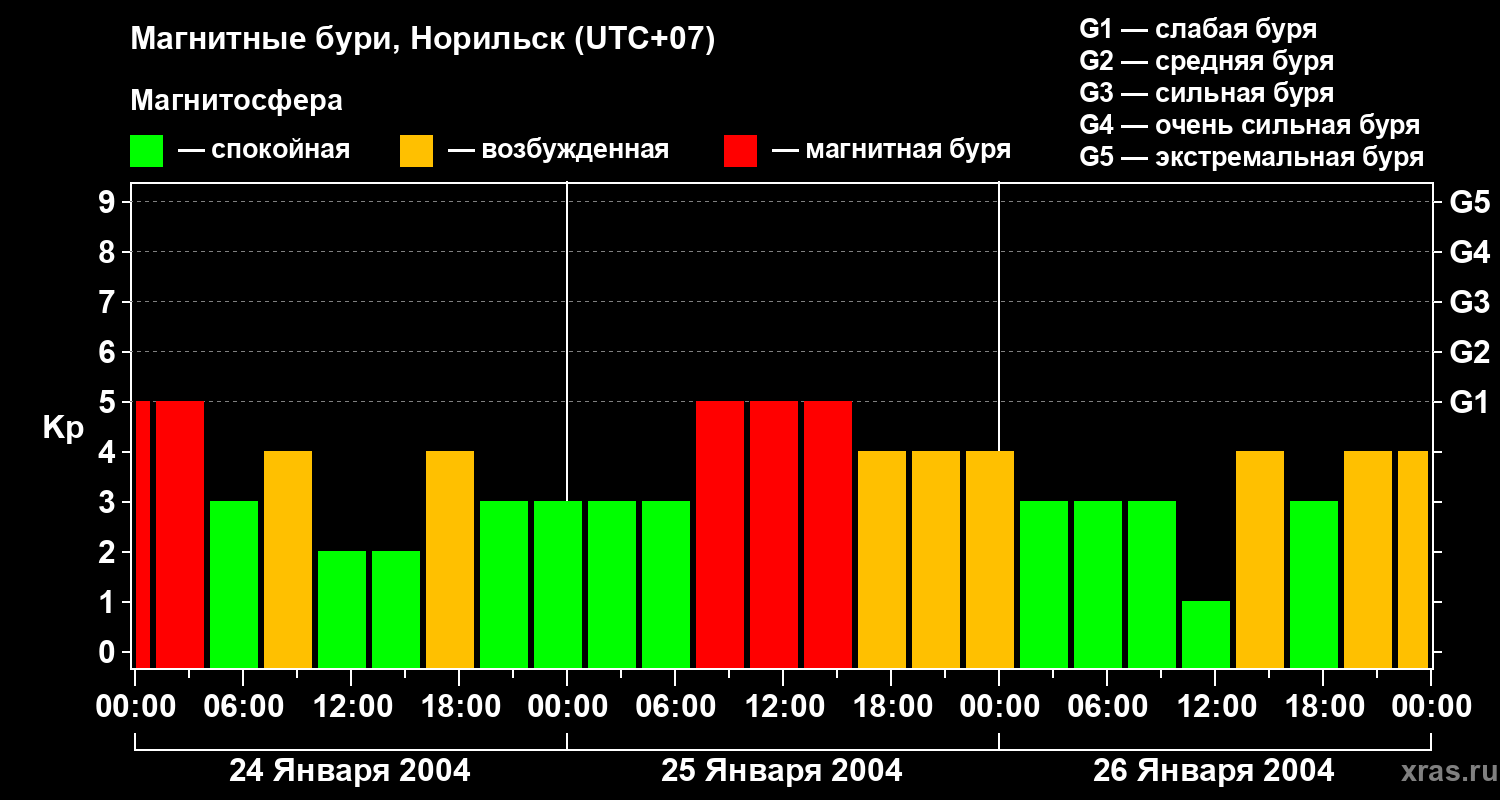
Task: Select the green bar at 06:00 on 26 January
Action: point(1098,584)
